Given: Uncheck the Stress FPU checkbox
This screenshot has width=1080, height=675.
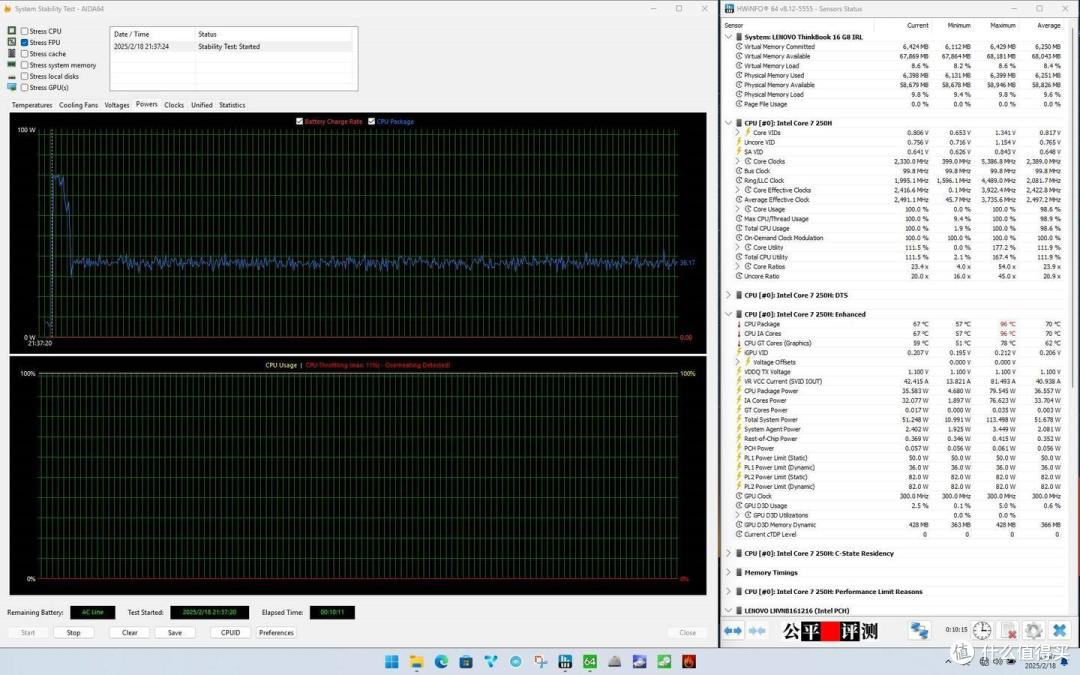Looking at the screenshot, I should pyautogui.click(x=25, y=43).
